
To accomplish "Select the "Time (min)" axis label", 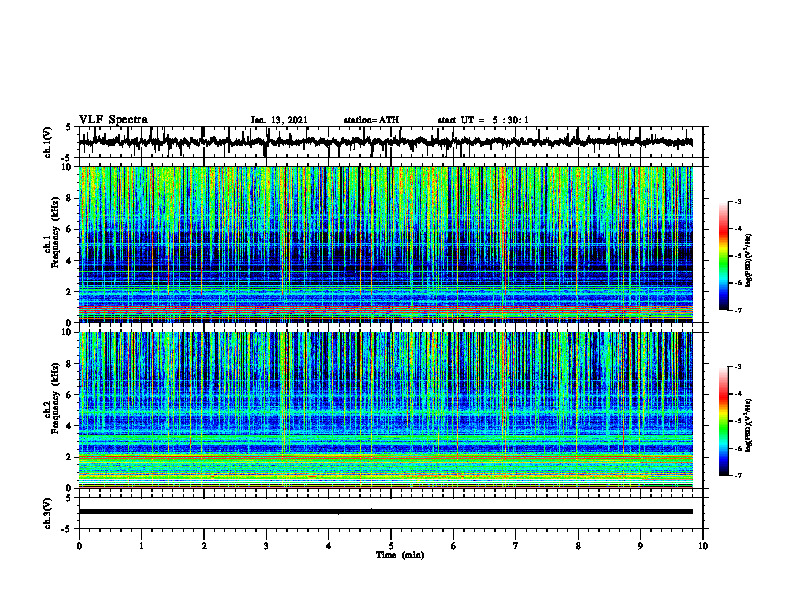I will click(x=400, y=555).
